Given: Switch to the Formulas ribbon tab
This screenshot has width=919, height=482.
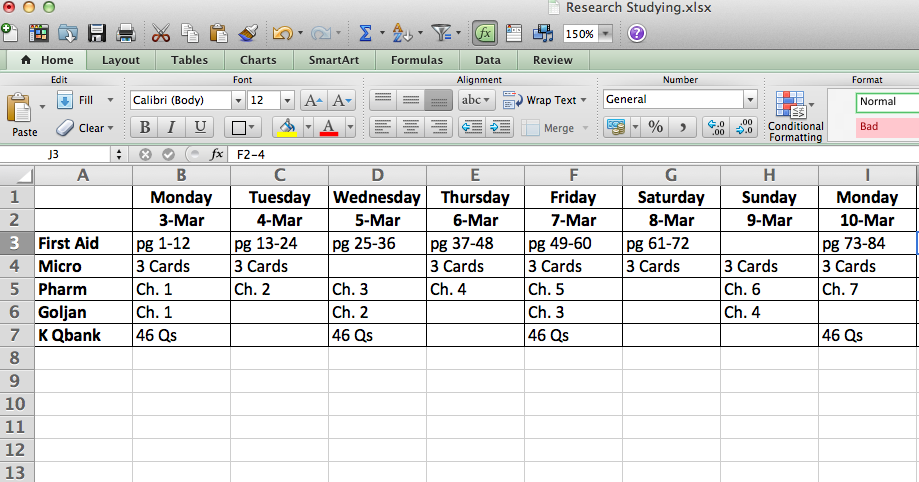Looking at the screenshot, I should [x=416, y=60].
